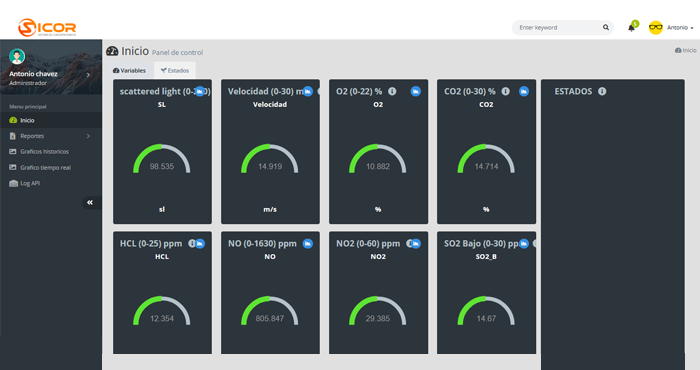The image size is (700, 370).
Task: Open the Antonio user dropdown
Action: tap(672, 28)
